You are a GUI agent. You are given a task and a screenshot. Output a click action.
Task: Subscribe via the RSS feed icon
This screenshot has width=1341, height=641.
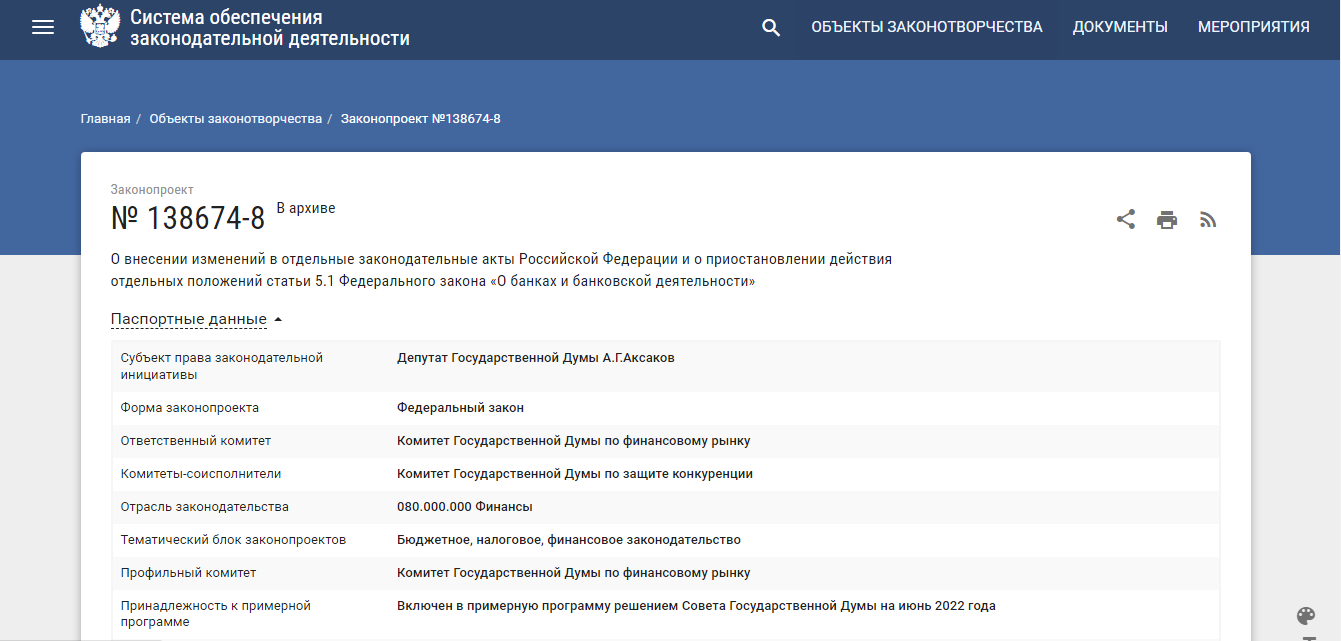click(1208, 220)
